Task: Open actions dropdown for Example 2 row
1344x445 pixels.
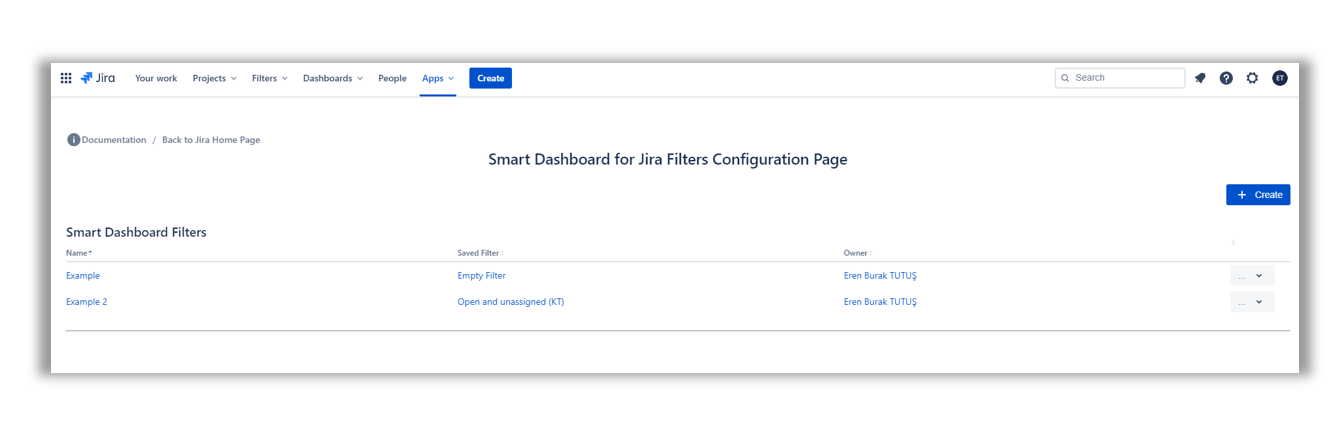Action: point(1252,302)
